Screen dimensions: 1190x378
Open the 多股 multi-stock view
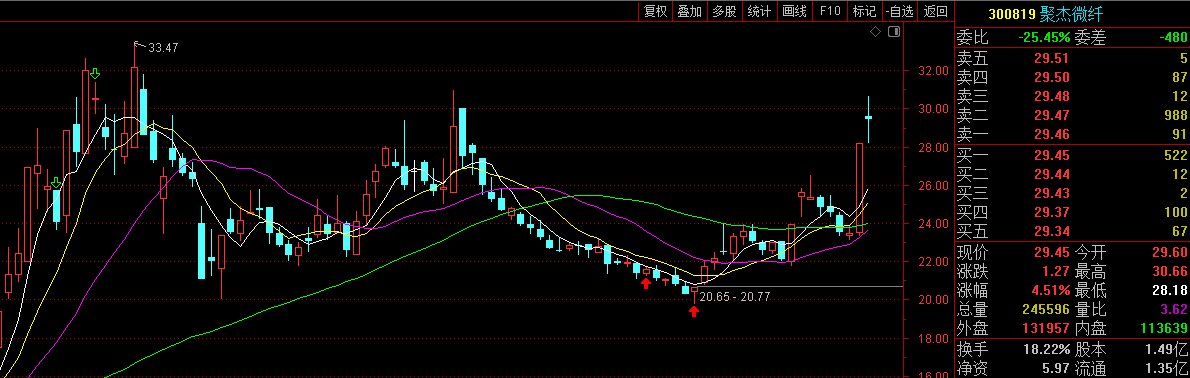724,11
